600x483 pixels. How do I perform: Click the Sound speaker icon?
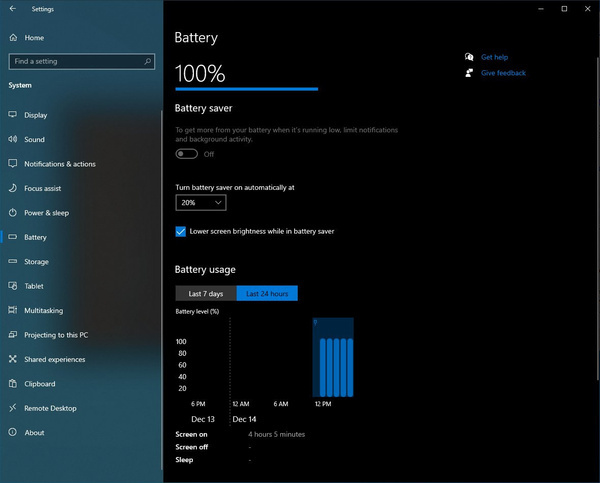(x=13, y=139)
